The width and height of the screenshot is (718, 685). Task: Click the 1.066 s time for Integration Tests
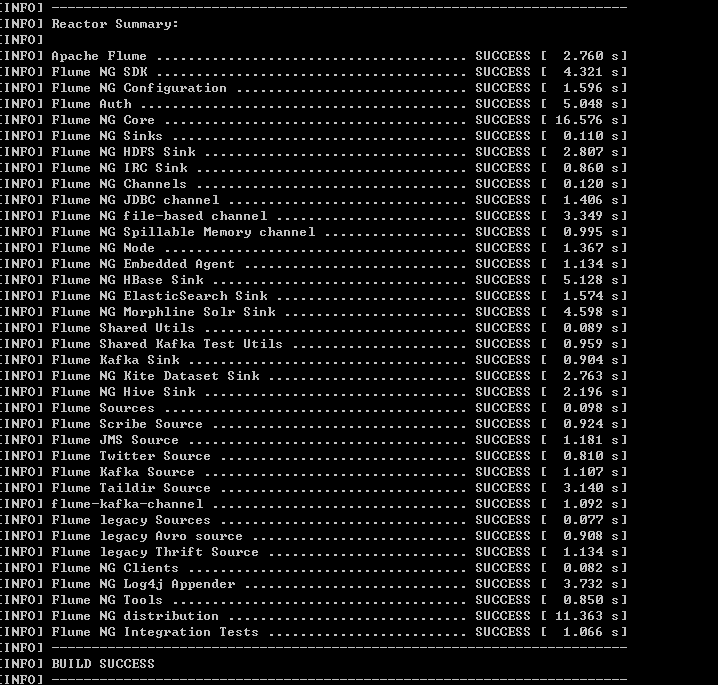[591, 633]
